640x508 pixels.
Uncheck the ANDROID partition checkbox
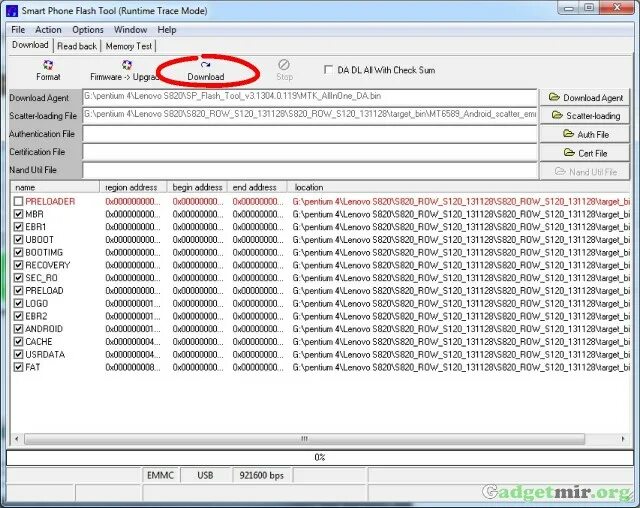[x=18, y=328]
